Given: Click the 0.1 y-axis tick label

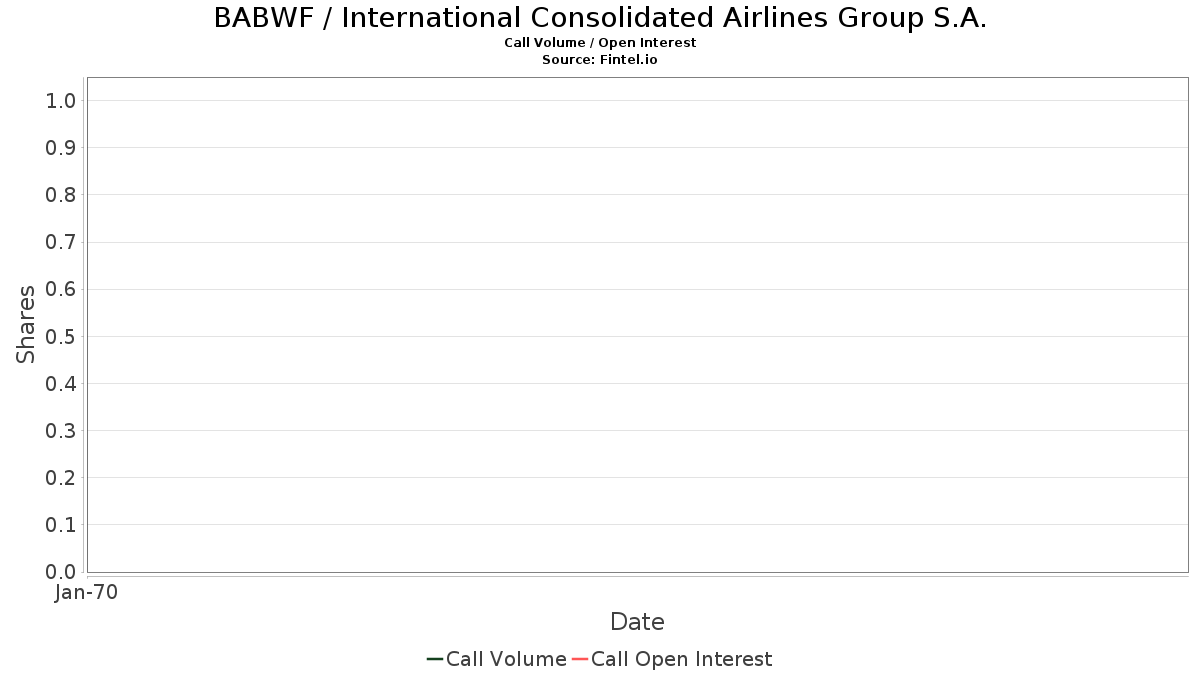Looking at the screenshot, I should point(61,525).
